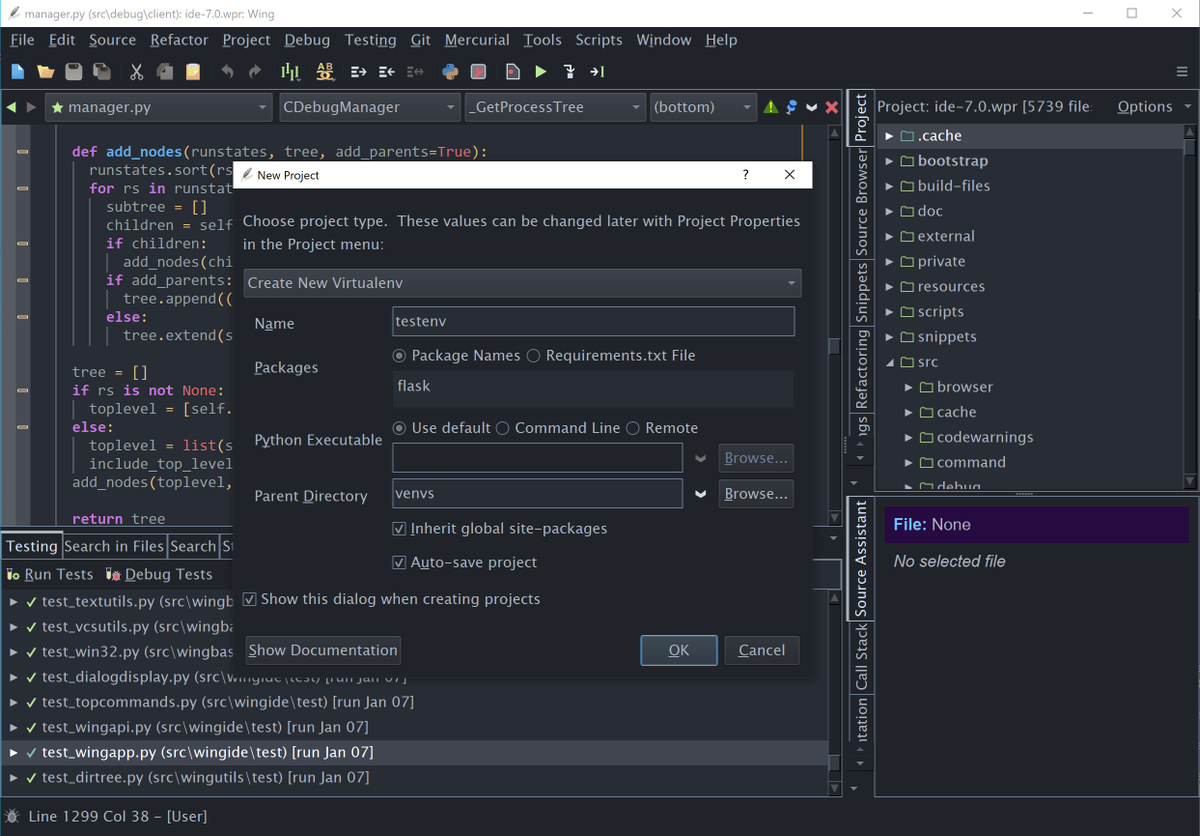Screen dimensions: 1200x836
Task: Click the green warning triangle icon
Action: point(771,107)
